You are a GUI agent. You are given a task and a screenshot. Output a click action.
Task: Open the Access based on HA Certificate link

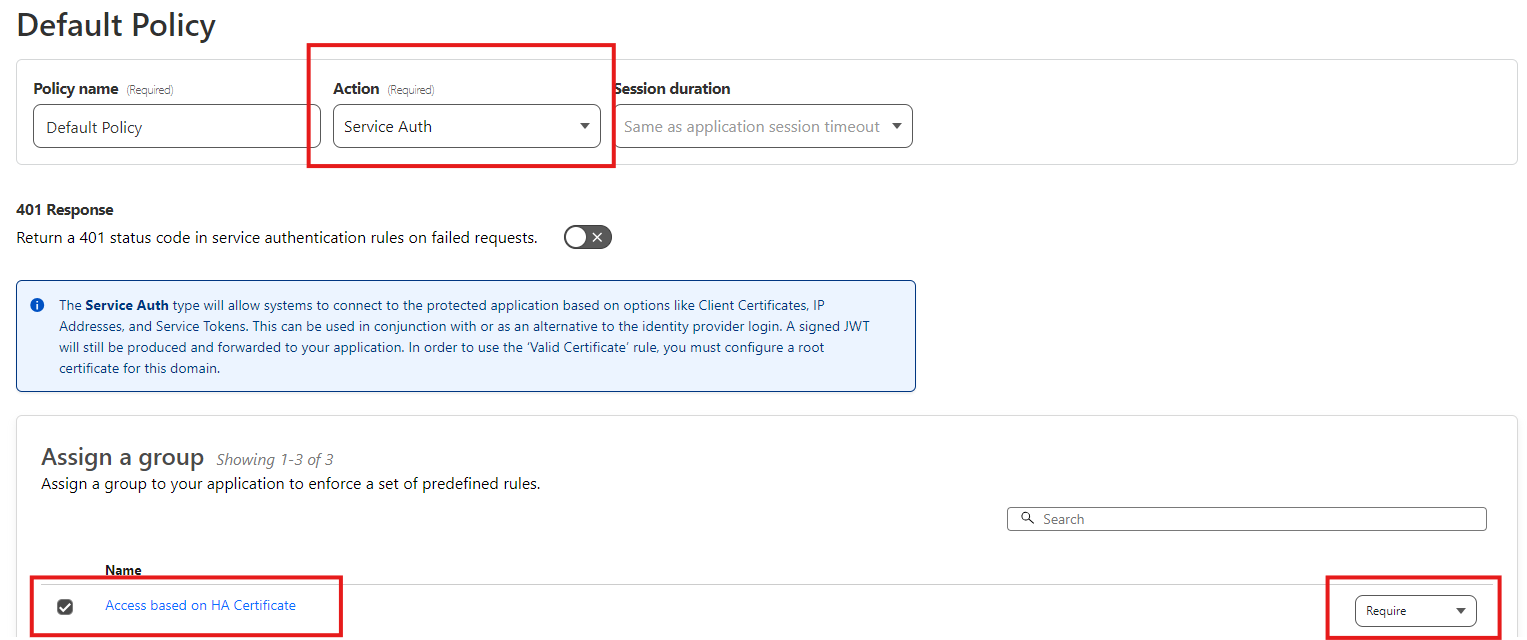click(x=200, y=605)
